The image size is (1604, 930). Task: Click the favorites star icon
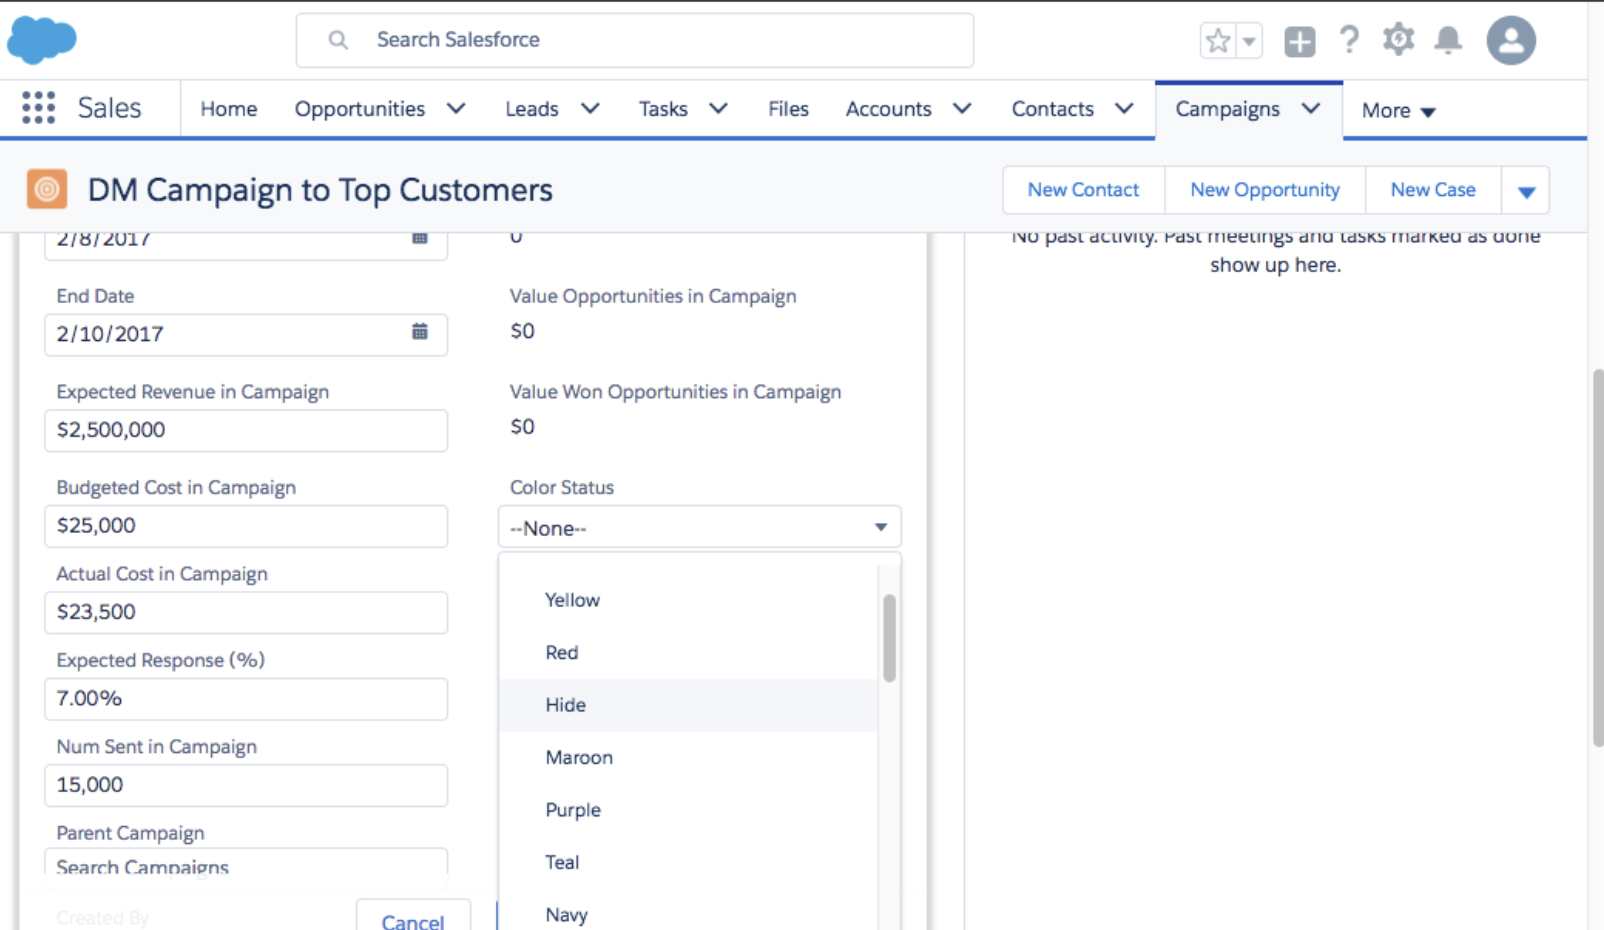(1217, 41)
